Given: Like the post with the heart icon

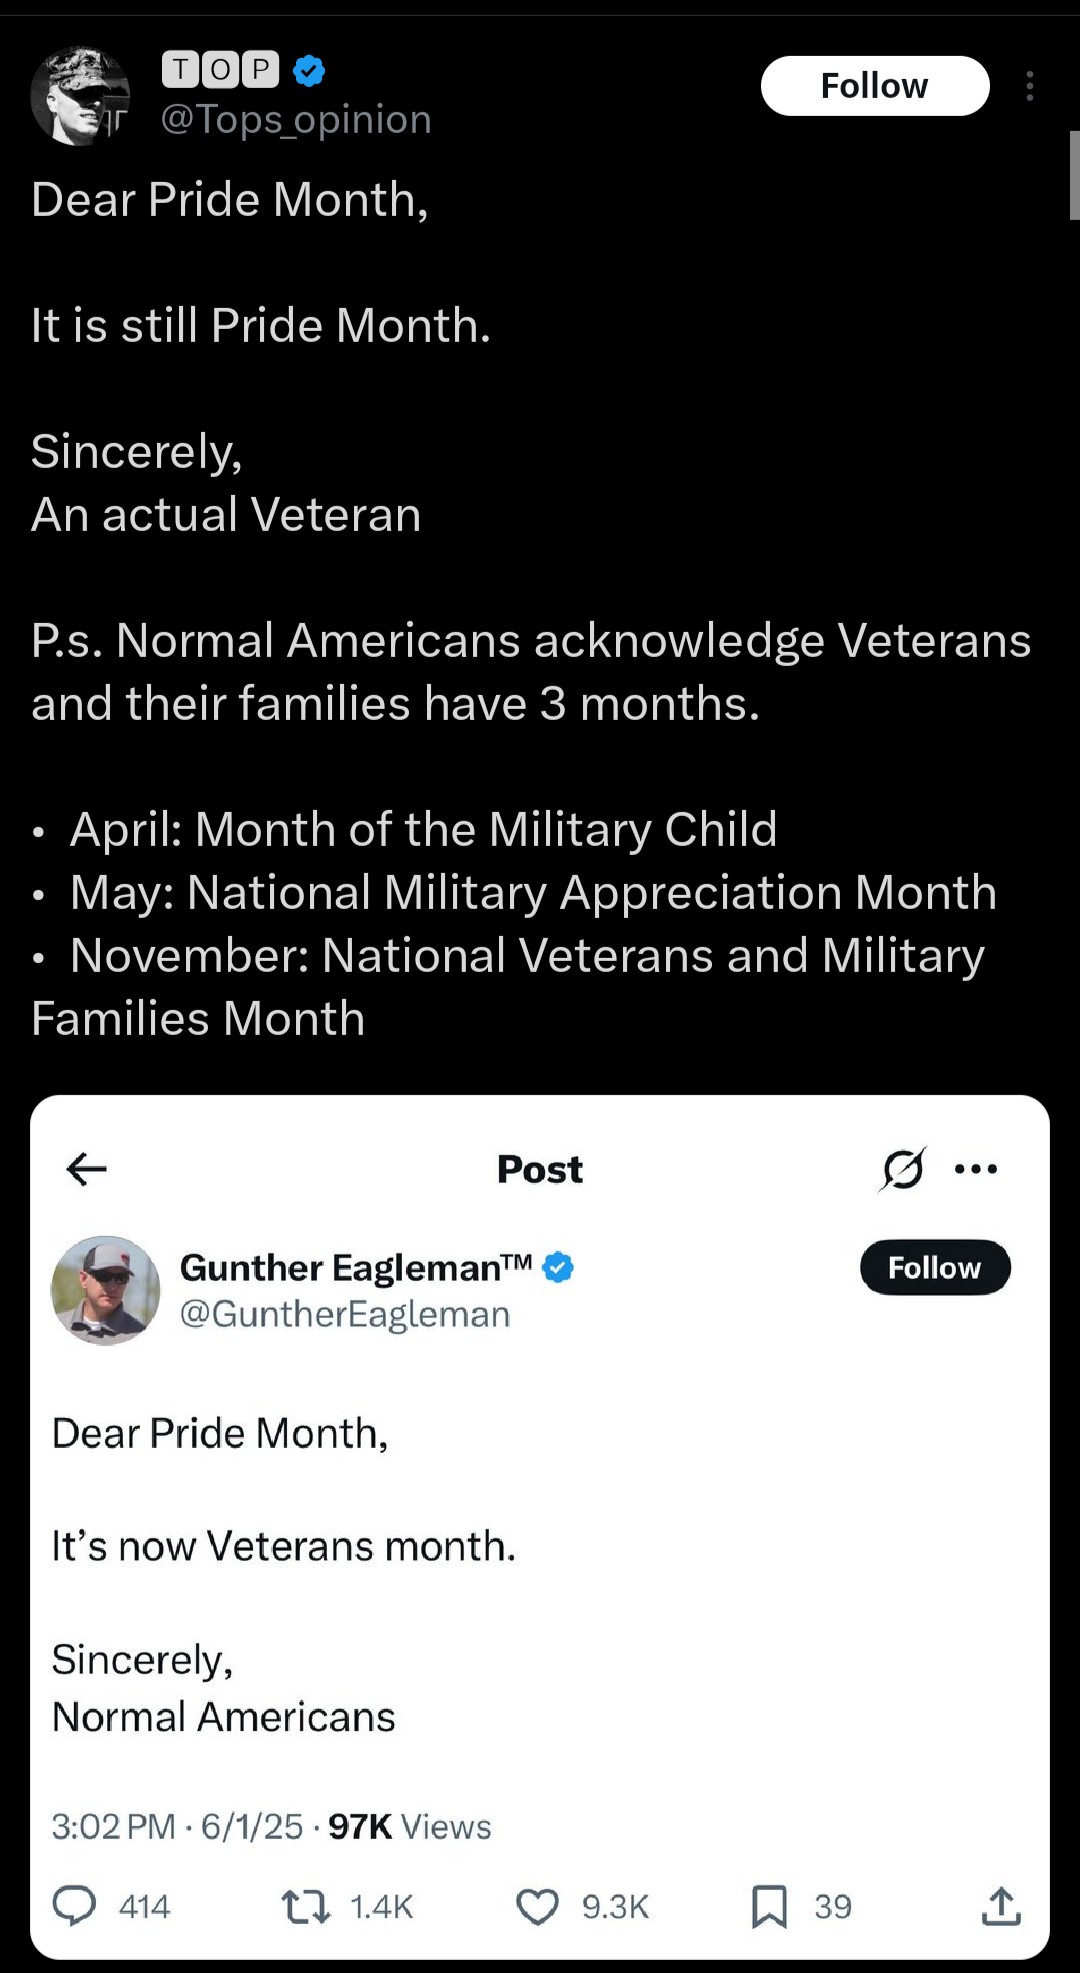Looking at the screenshot, I should (537, 1906).
